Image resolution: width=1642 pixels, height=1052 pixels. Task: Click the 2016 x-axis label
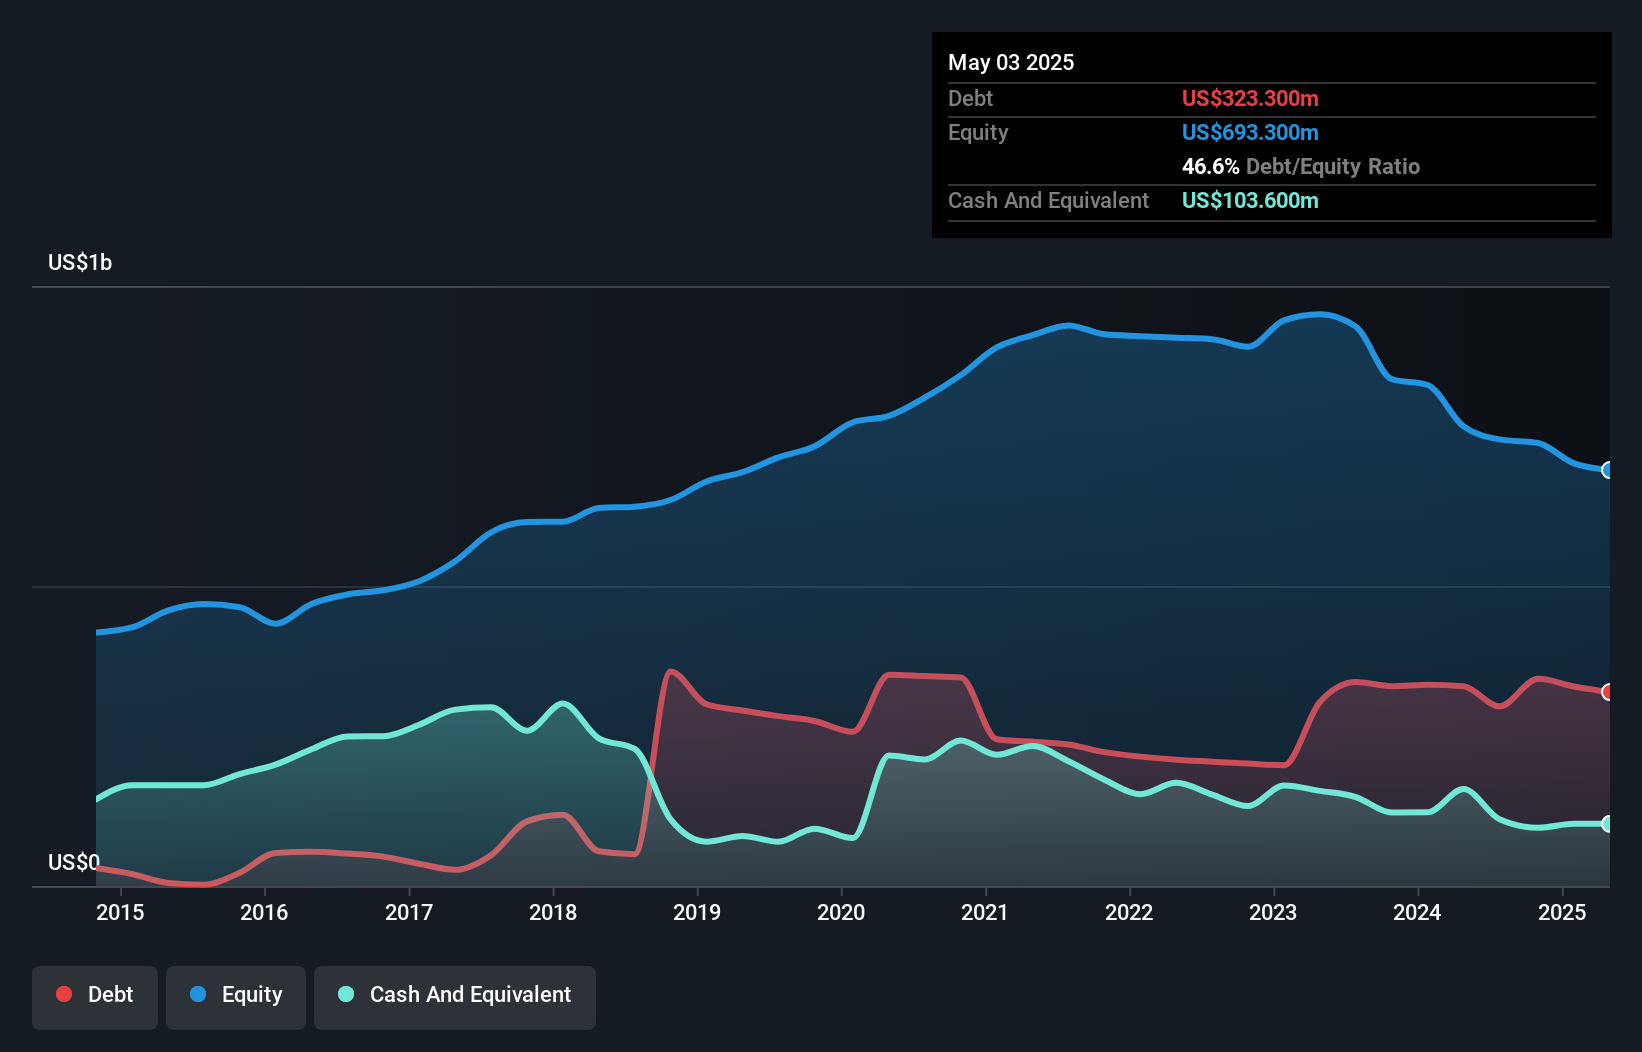pos(264,912)
